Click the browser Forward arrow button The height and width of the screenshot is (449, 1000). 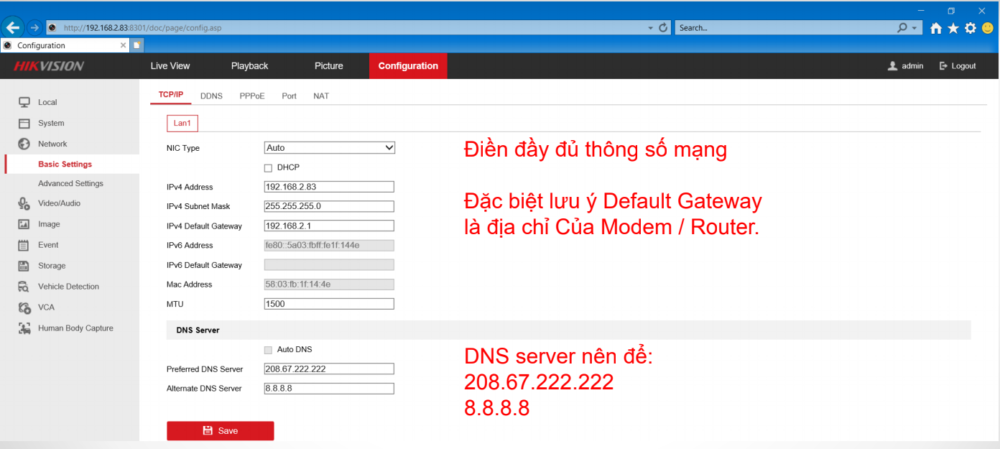[x=34, y=27]
